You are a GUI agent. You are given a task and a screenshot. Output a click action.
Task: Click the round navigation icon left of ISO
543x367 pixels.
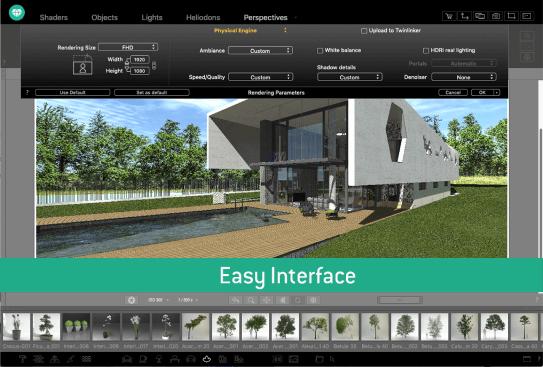point(132,300)
